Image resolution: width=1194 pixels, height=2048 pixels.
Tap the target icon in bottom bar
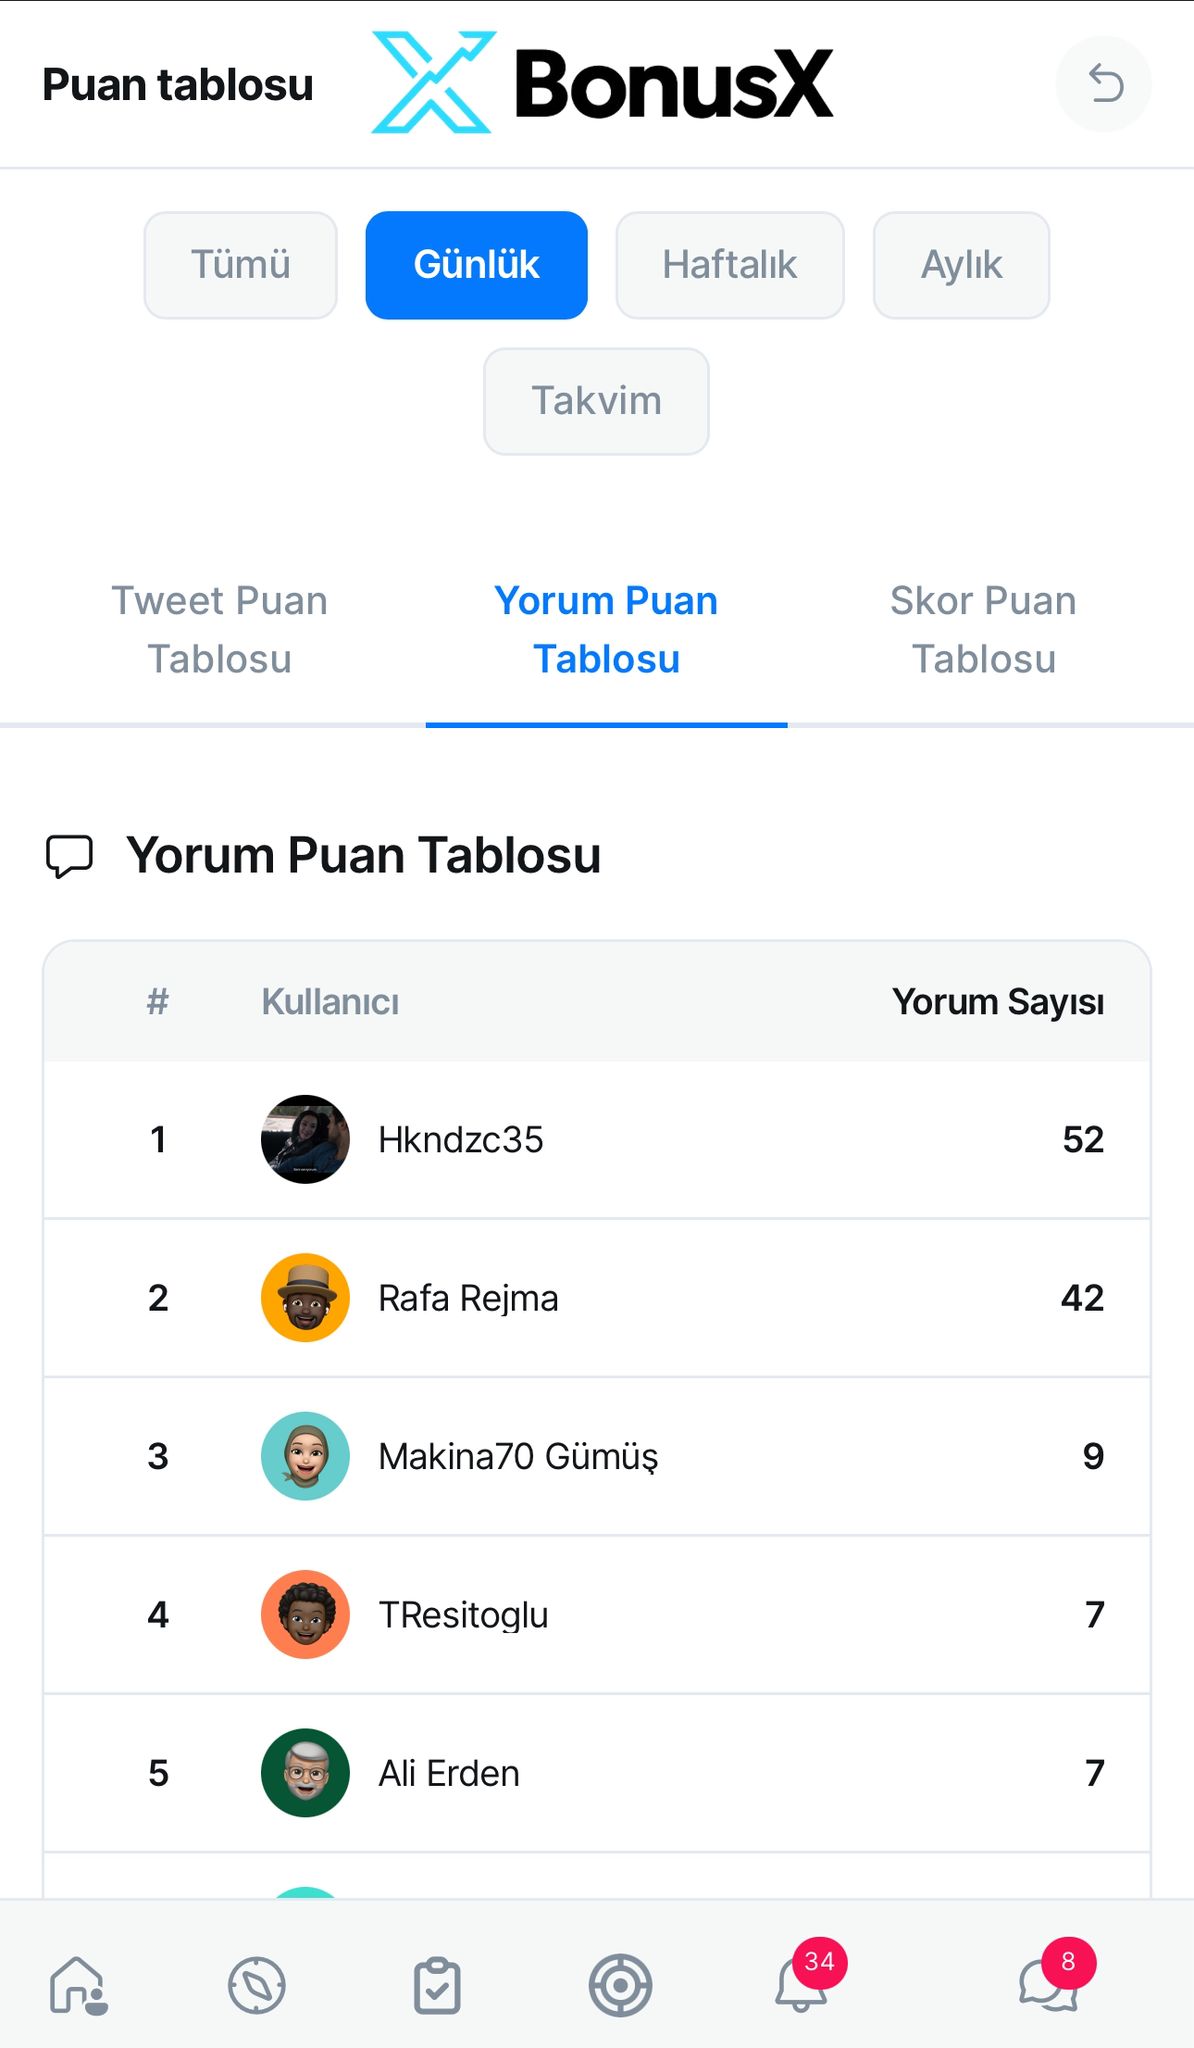pos(620,1985)
